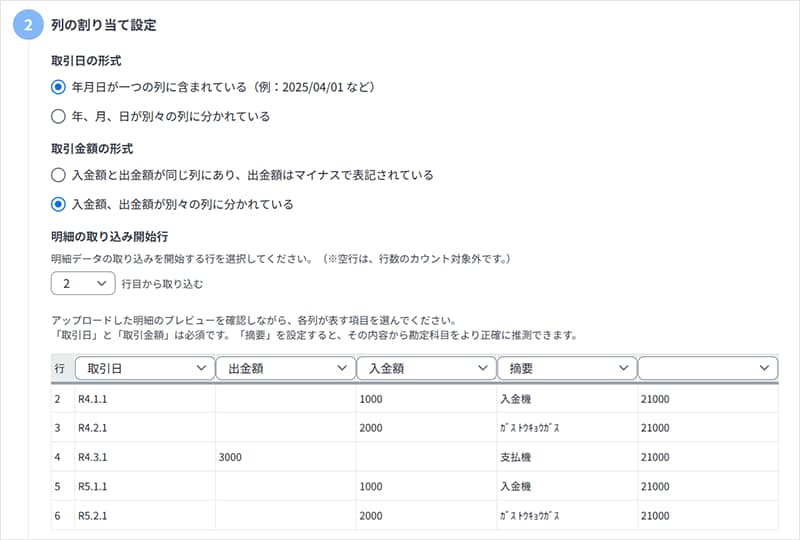Click the 列の割り当て設定 section heading

103,24
